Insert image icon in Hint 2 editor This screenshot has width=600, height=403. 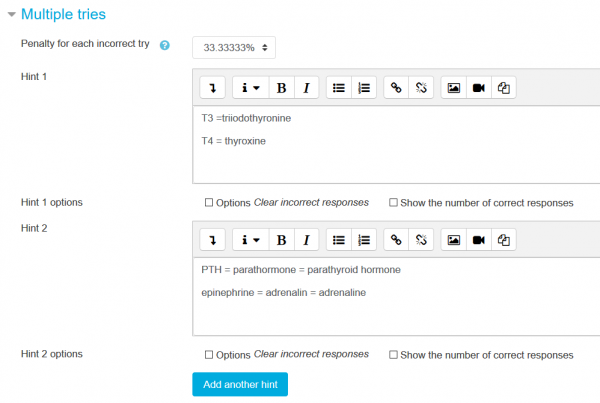[x=454, y=240]
